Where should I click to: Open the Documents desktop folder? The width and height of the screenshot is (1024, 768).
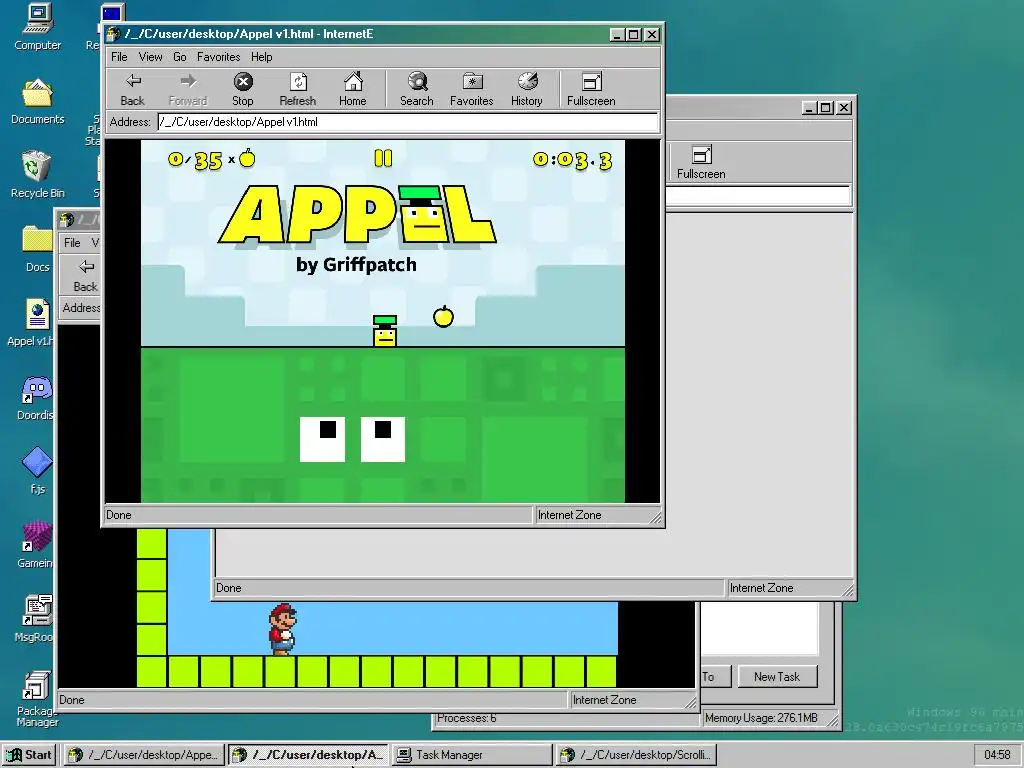[x=37, y=102]
